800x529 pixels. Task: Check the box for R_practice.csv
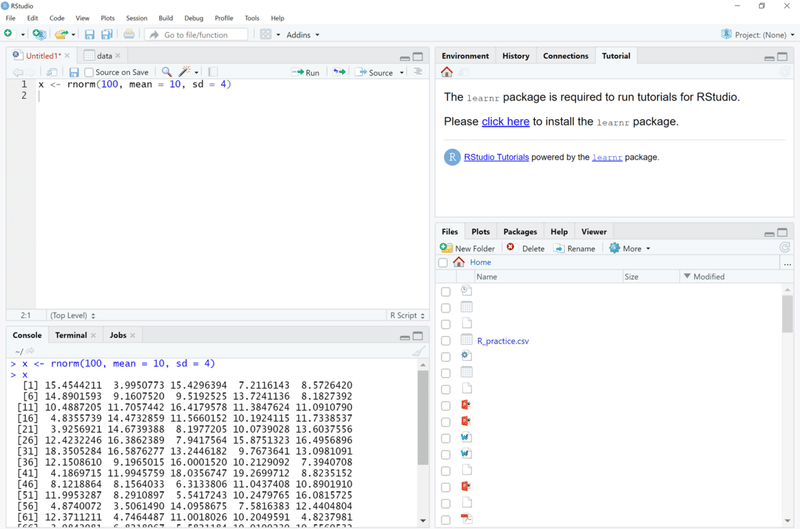pyautogui.click(x=445, y=341)
